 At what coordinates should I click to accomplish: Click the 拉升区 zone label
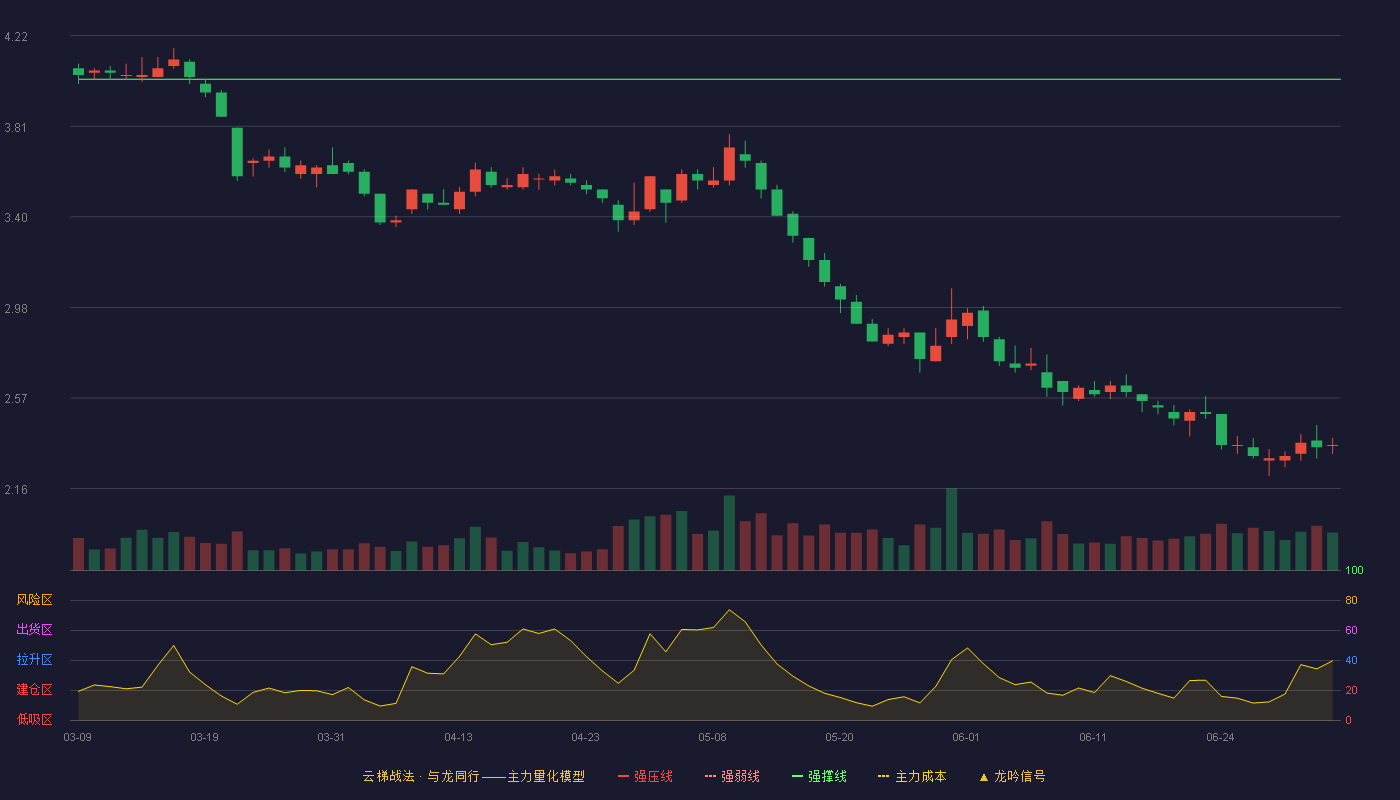coord(34,660)
